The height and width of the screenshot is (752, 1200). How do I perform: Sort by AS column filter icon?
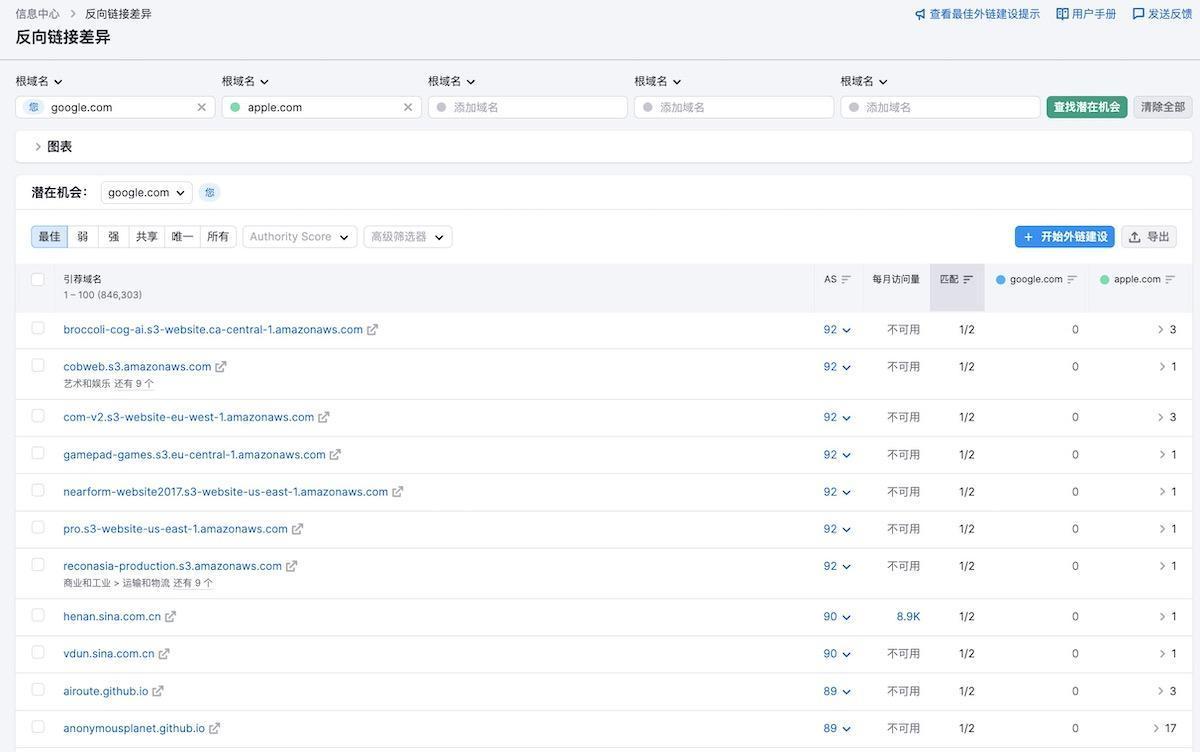(846, 280)
